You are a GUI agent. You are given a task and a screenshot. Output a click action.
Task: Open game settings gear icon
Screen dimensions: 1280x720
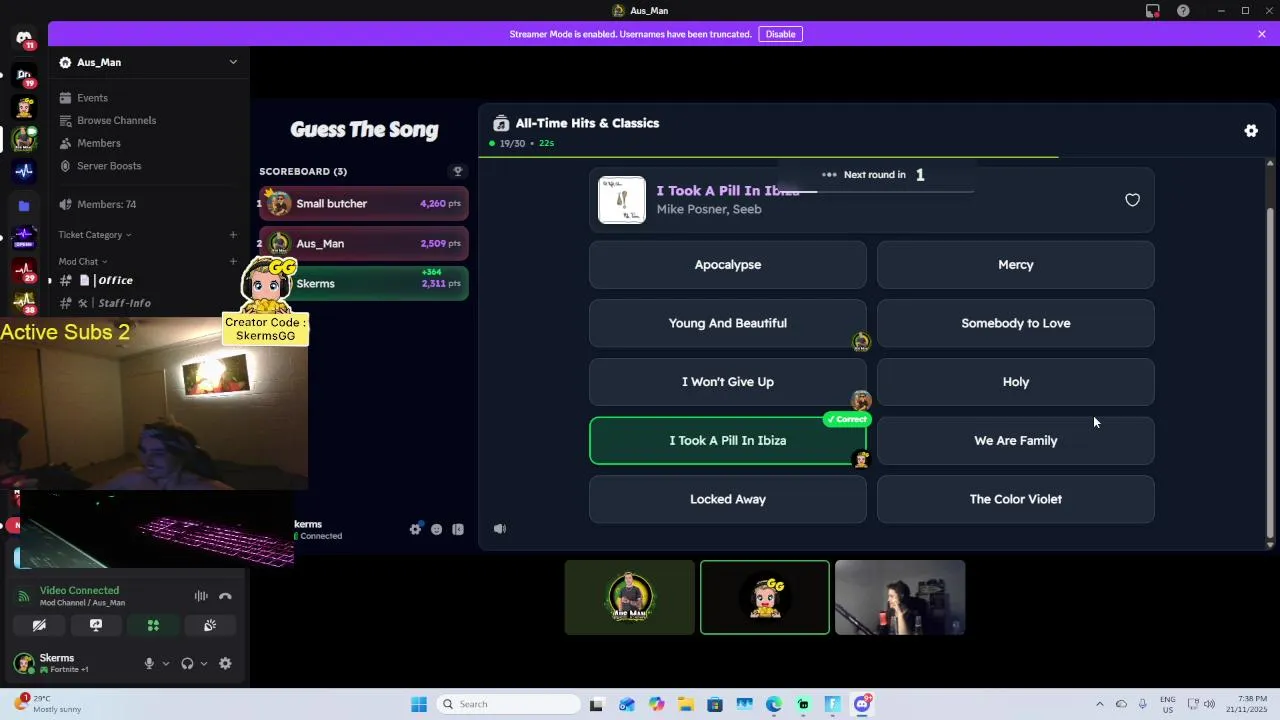[x=1251, y=131]
